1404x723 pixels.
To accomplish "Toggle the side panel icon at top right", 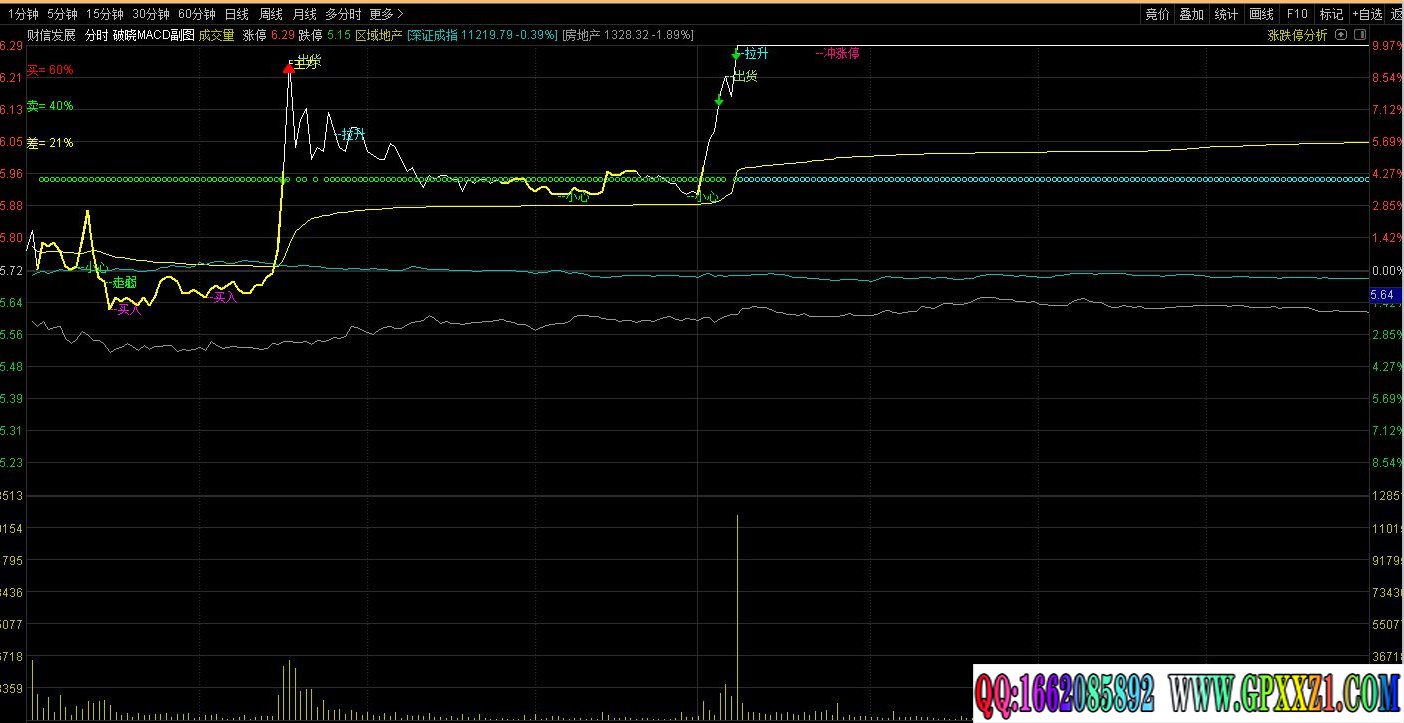I will (1359, 35).
